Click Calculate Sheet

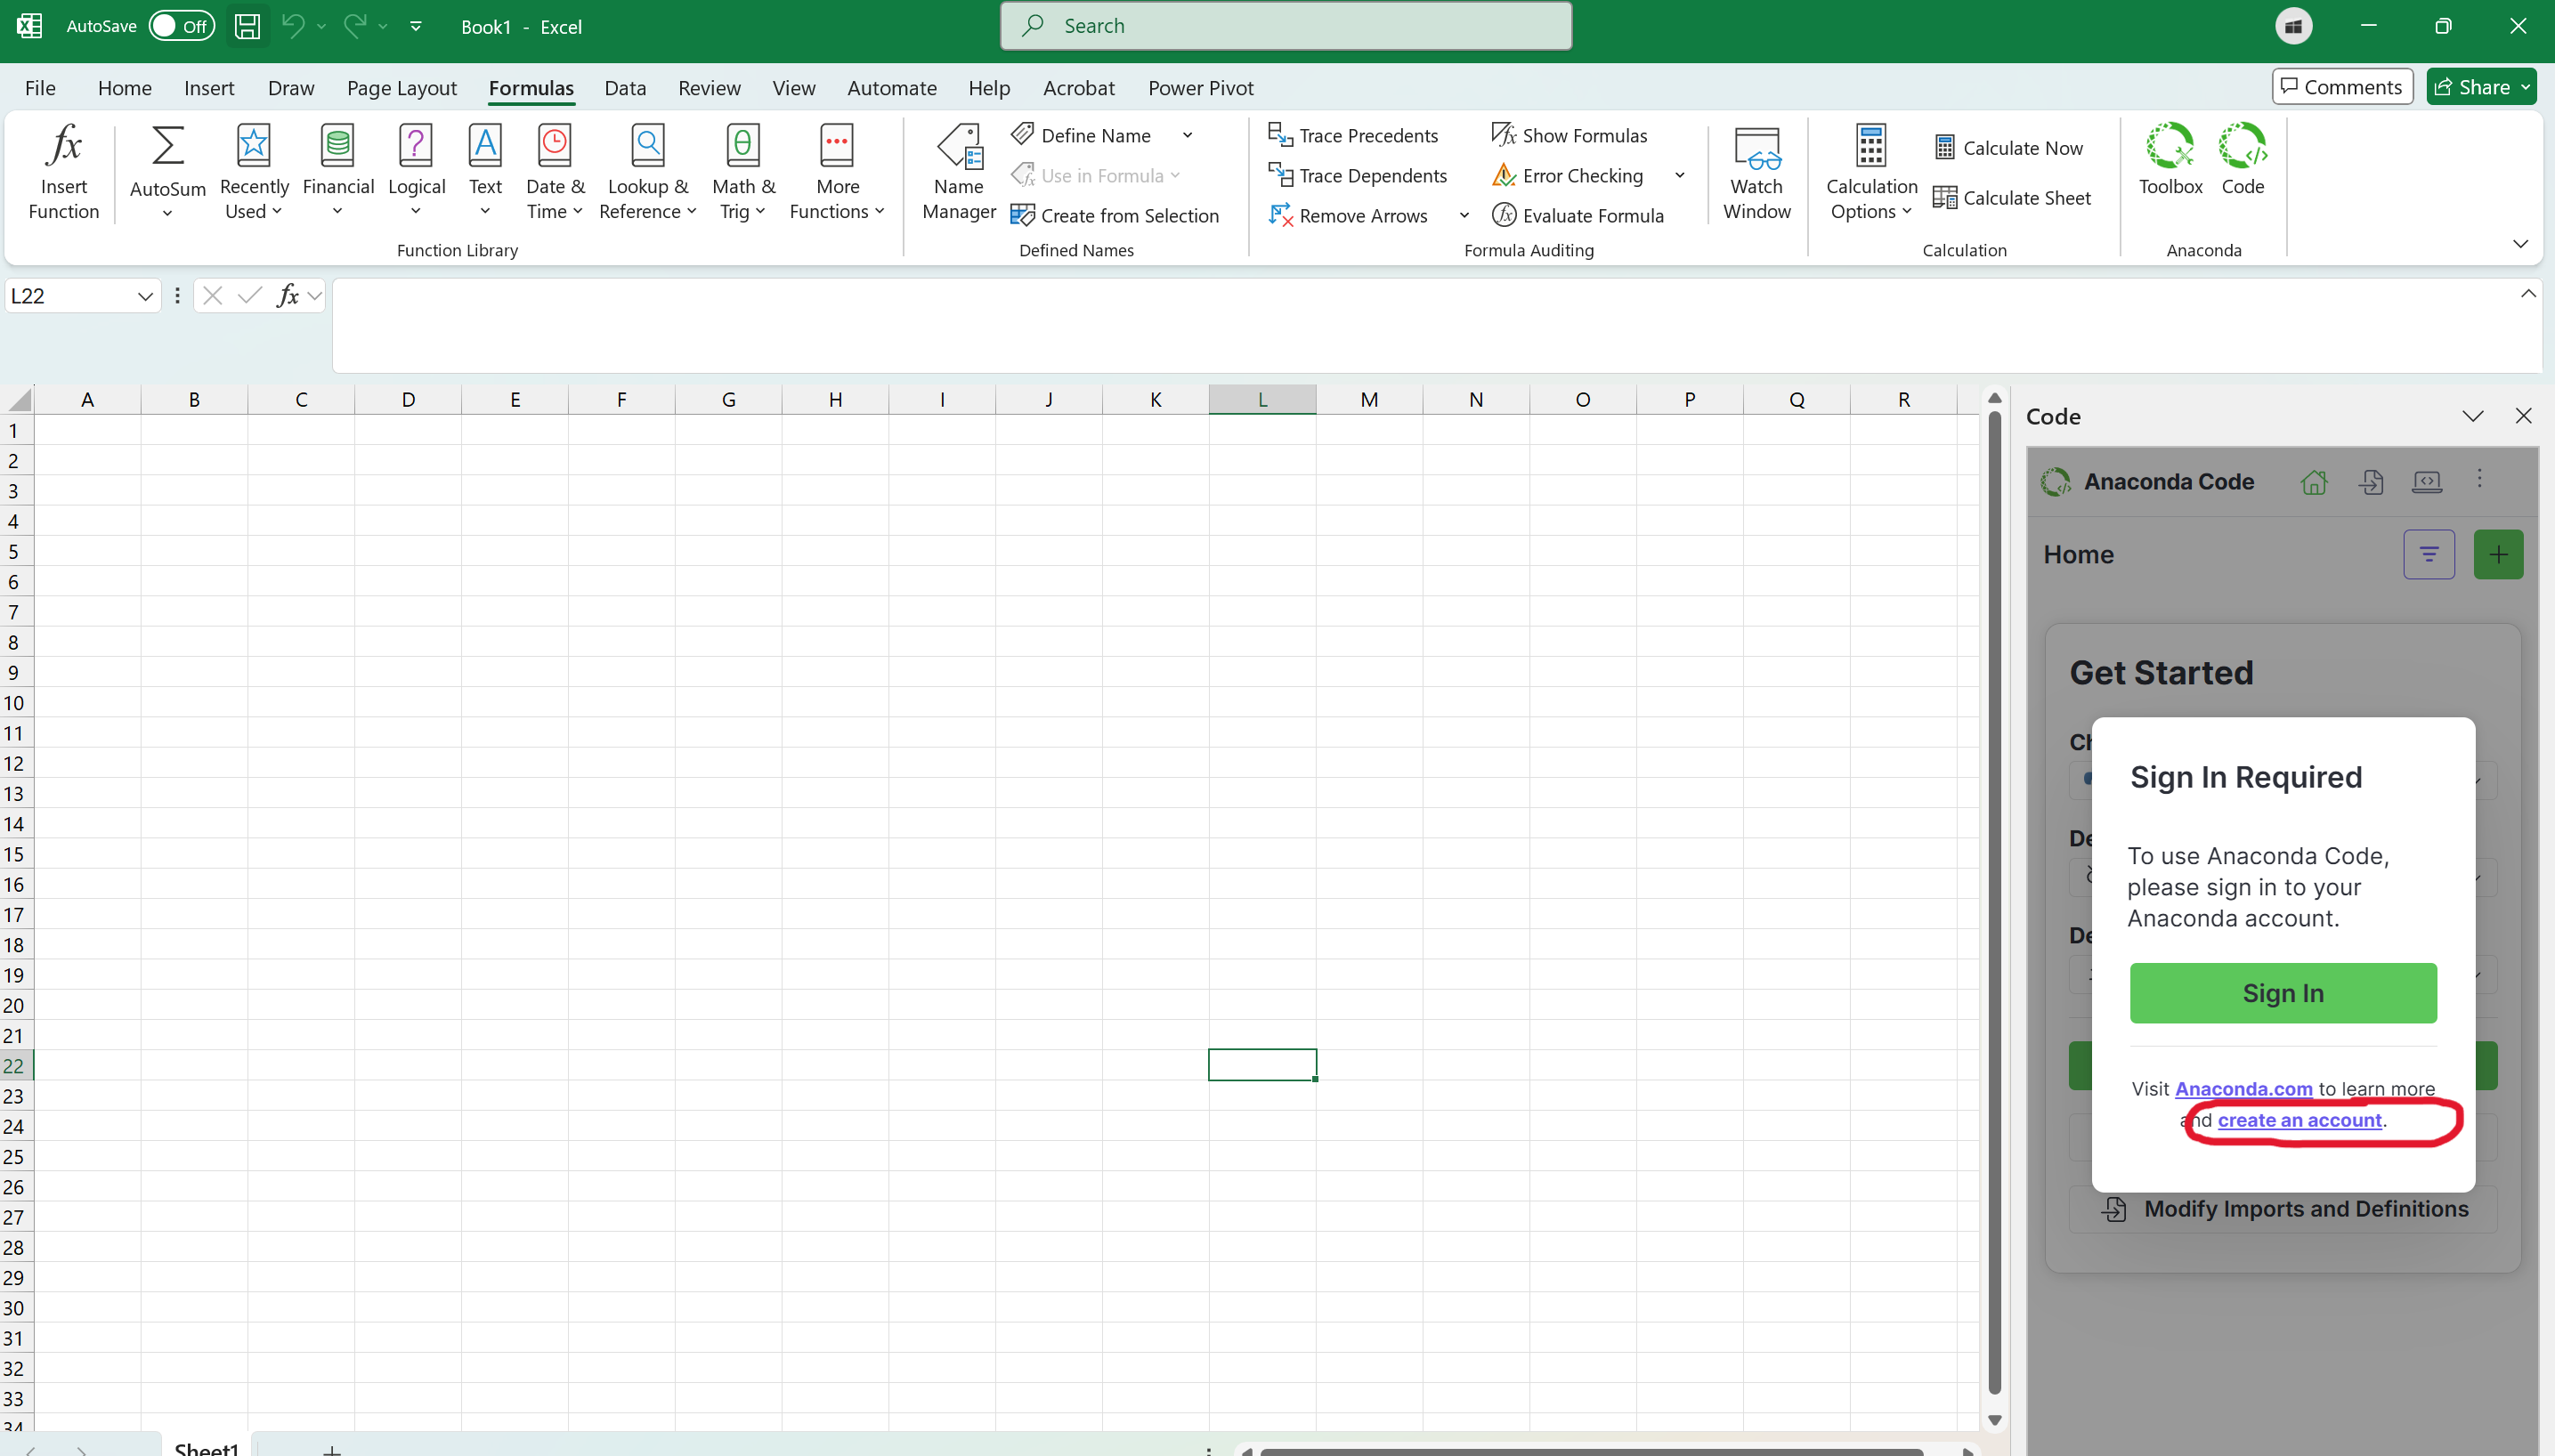pos(2012,198)
